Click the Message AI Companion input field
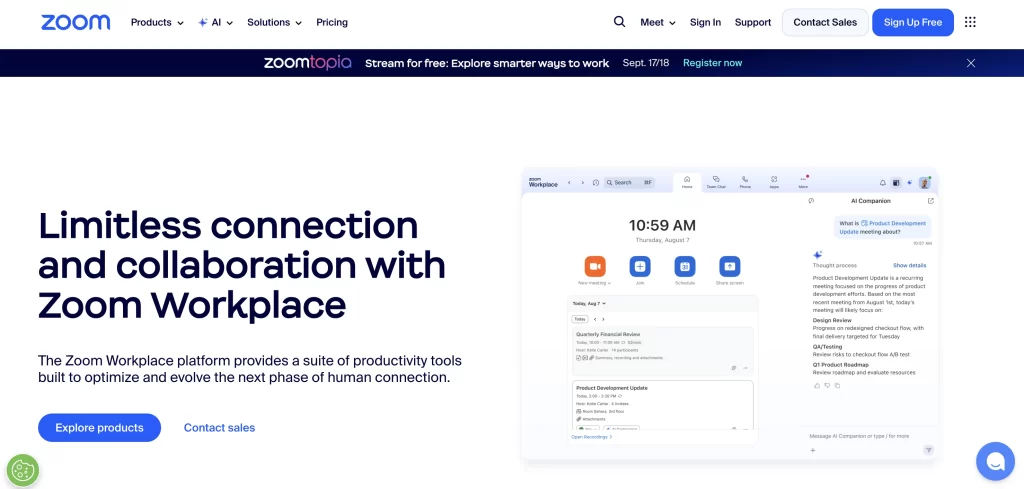The height and width of the screenshot is (489, 1024). click(x=859, y=436)
